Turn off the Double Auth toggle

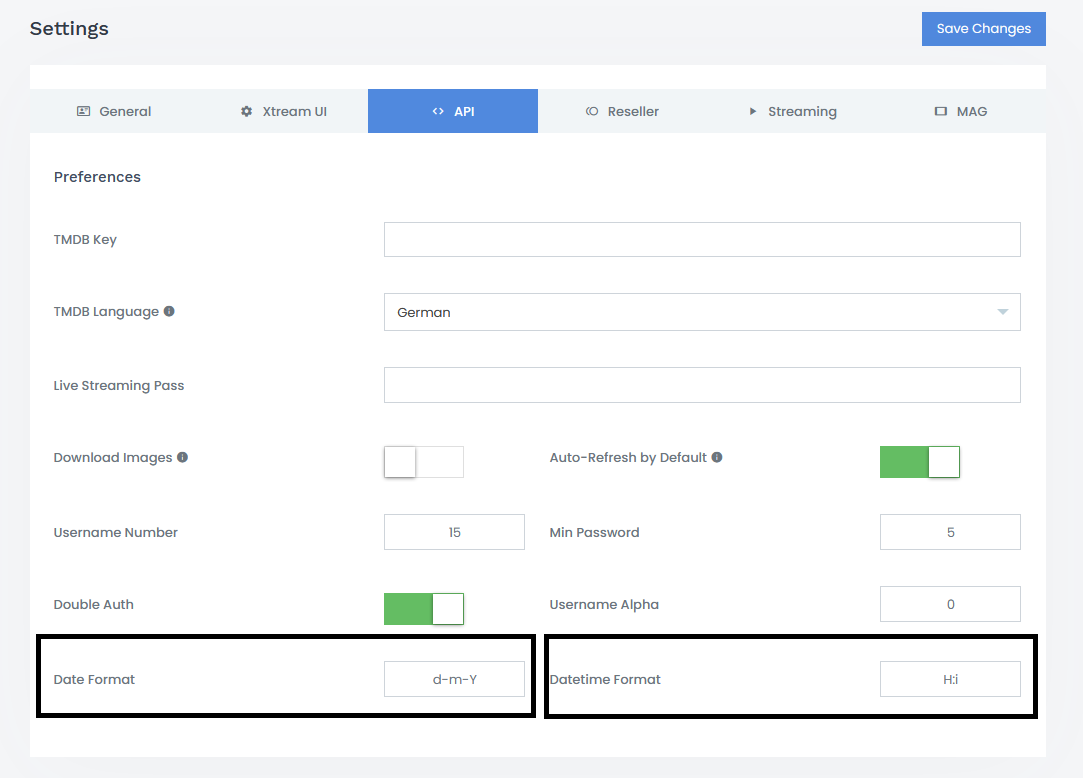click(x=424, y=609)
